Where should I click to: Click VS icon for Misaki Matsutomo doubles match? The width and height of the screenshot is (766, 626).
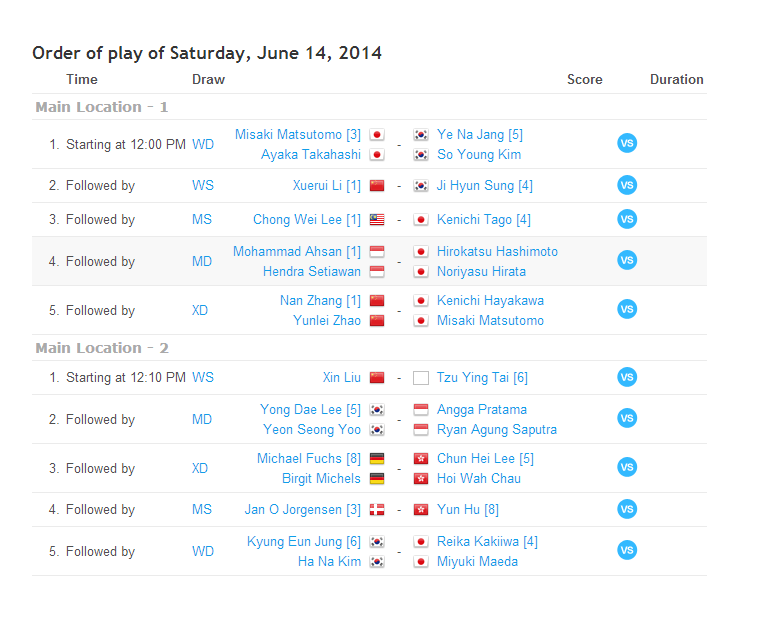click(x=627, y=144)
